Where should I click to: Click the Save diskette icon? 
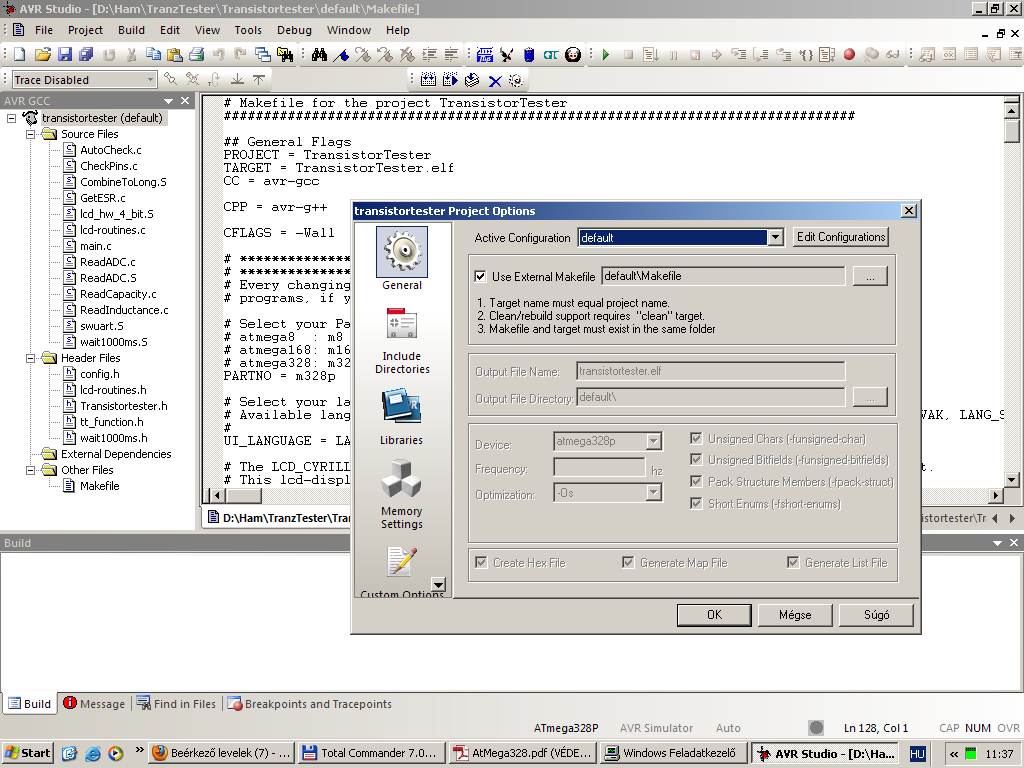click(x=65, y=55)
